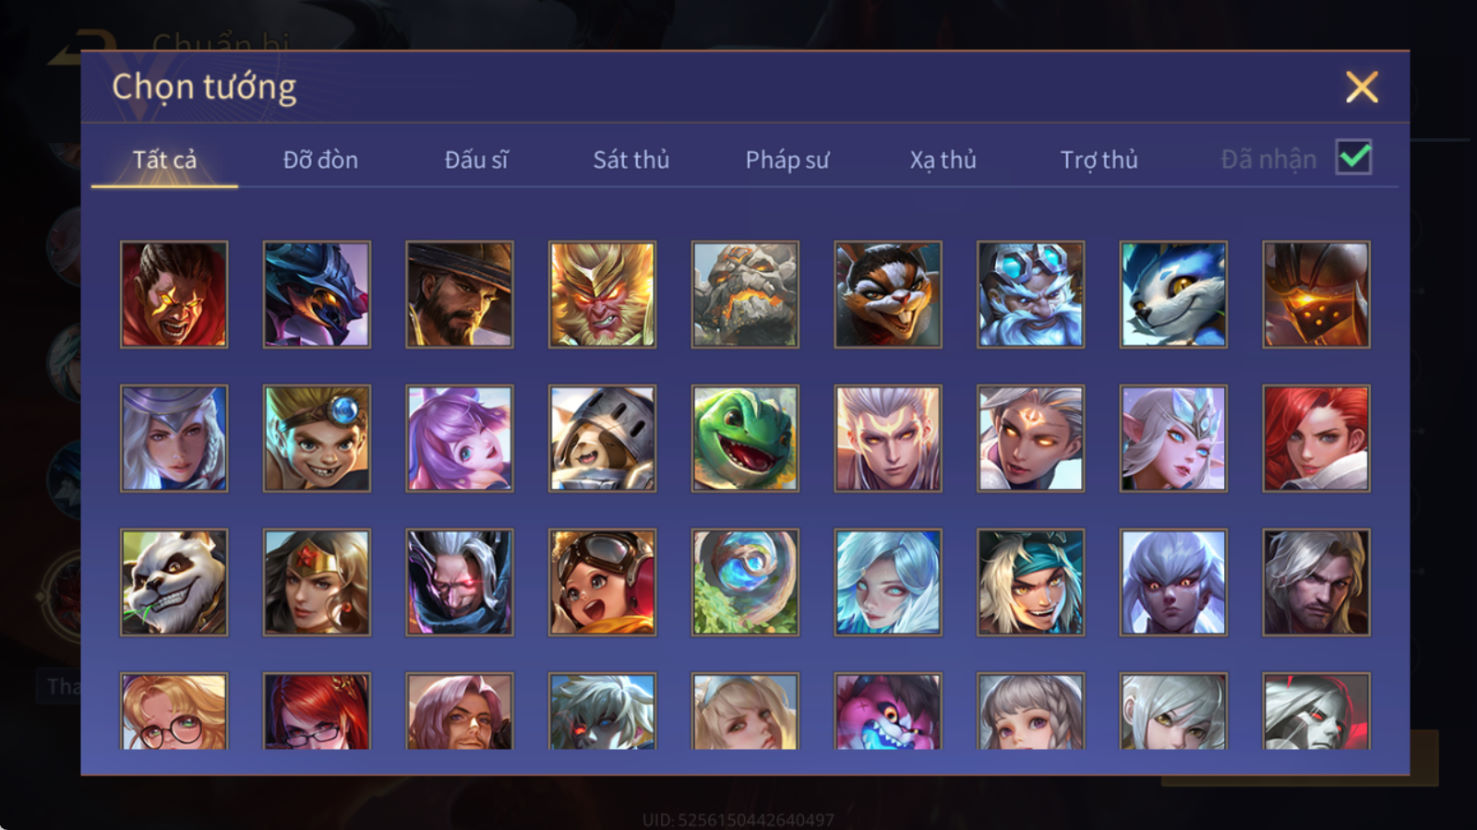Viewport: 1477px width, 830px height.
Task: Select the red-haired woman hero portrait
Action: (x=1316, y=438)
